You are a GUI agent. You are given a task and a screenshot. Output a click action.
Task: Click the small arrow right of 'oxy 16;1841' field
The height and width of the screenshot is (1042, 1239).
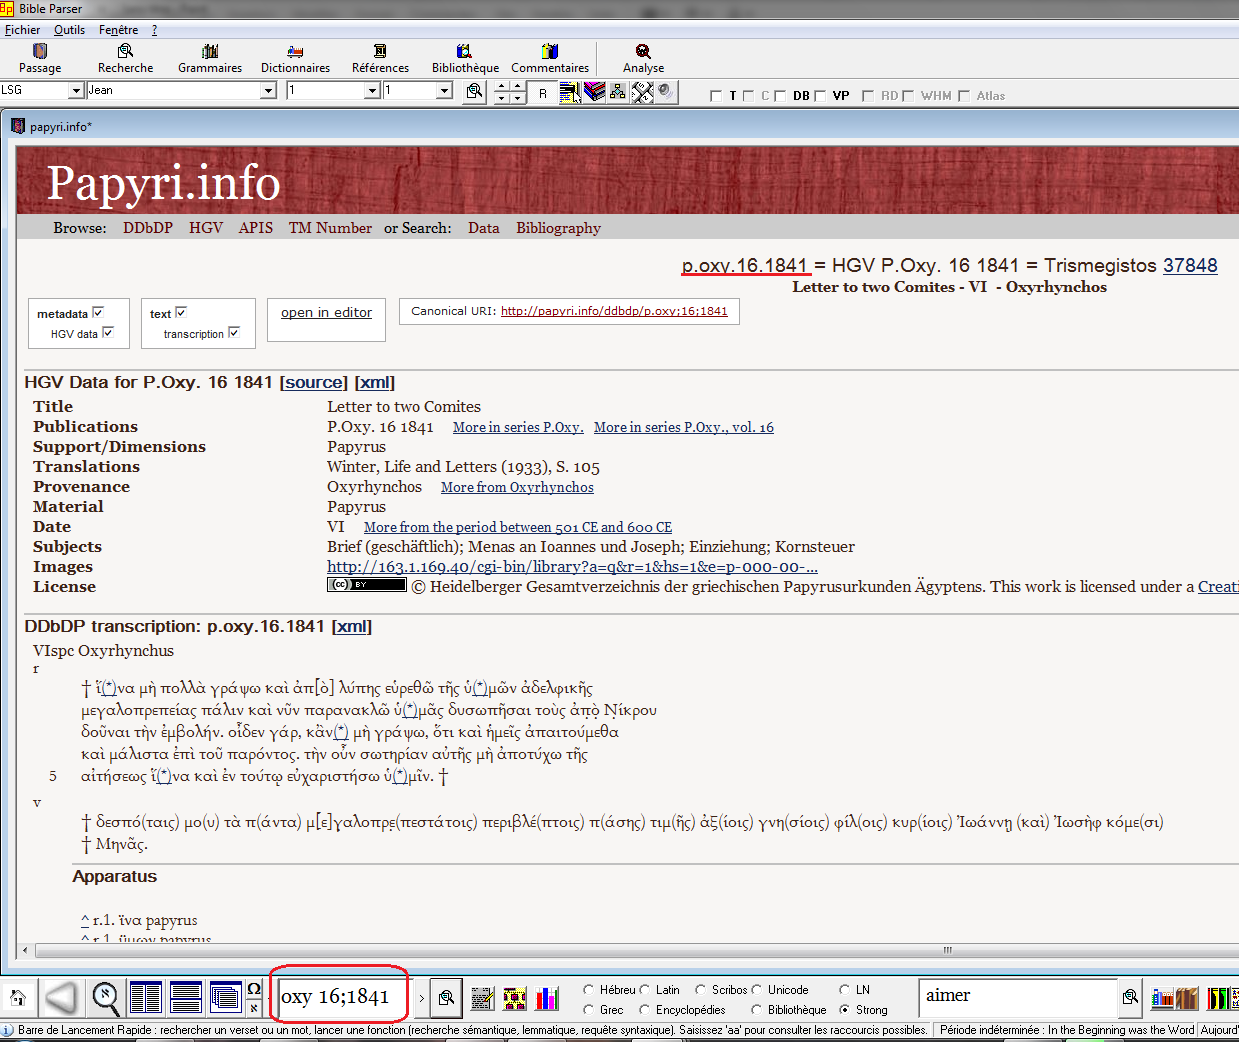[x=421, y=998]
